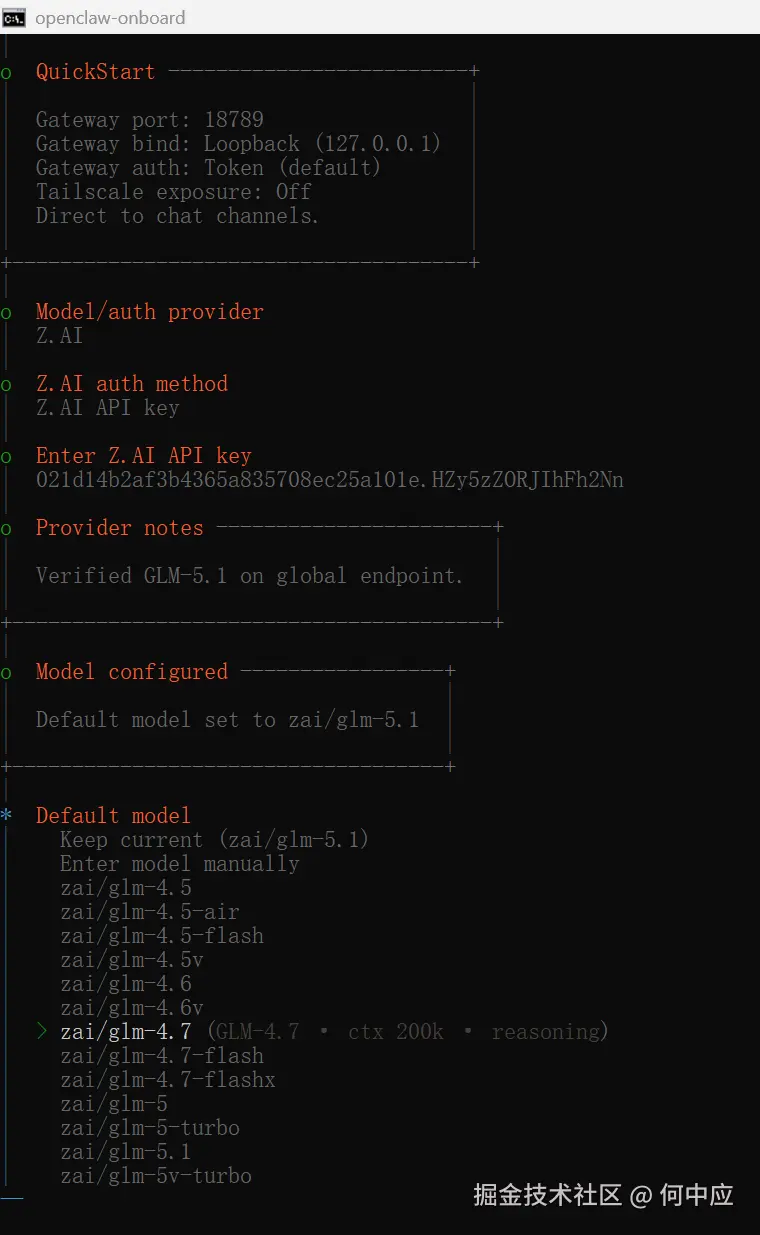Viewport: 760px width, 1235px height.
Task: Click Gateway auth: Token (default) line
Action: click(x=208, y=168)
